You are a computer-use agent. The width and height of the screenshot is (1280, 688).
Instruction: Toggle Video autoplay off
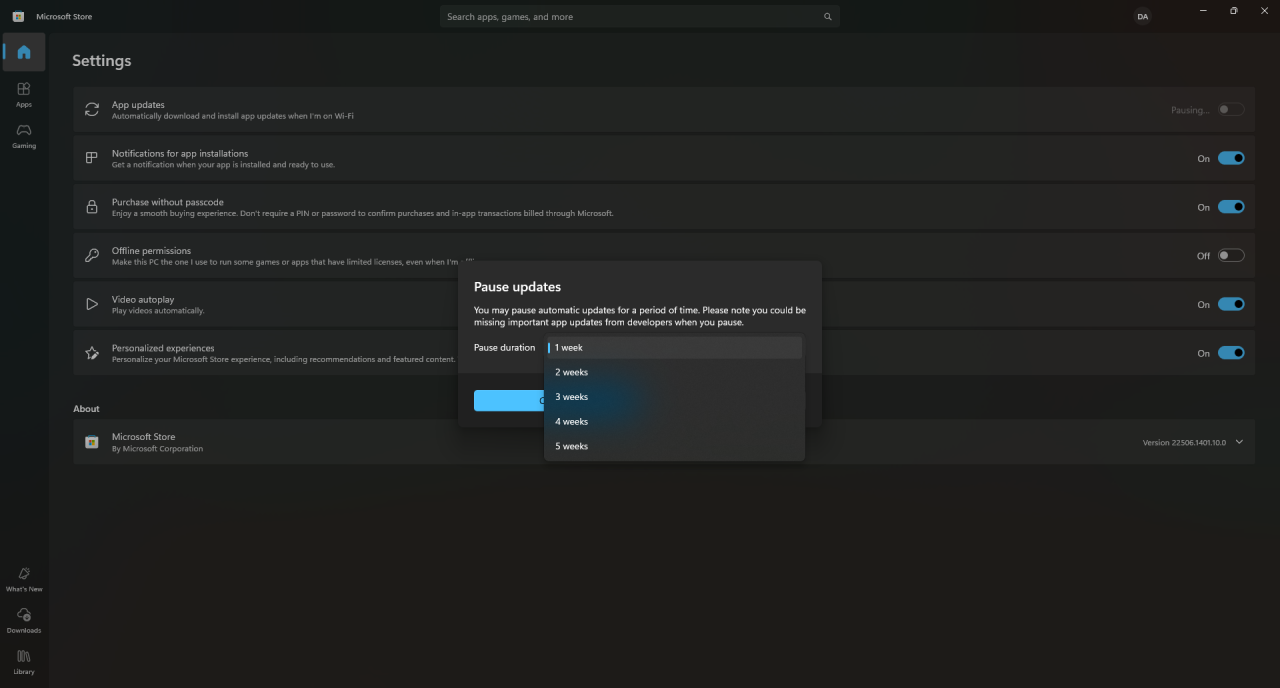1232,304
